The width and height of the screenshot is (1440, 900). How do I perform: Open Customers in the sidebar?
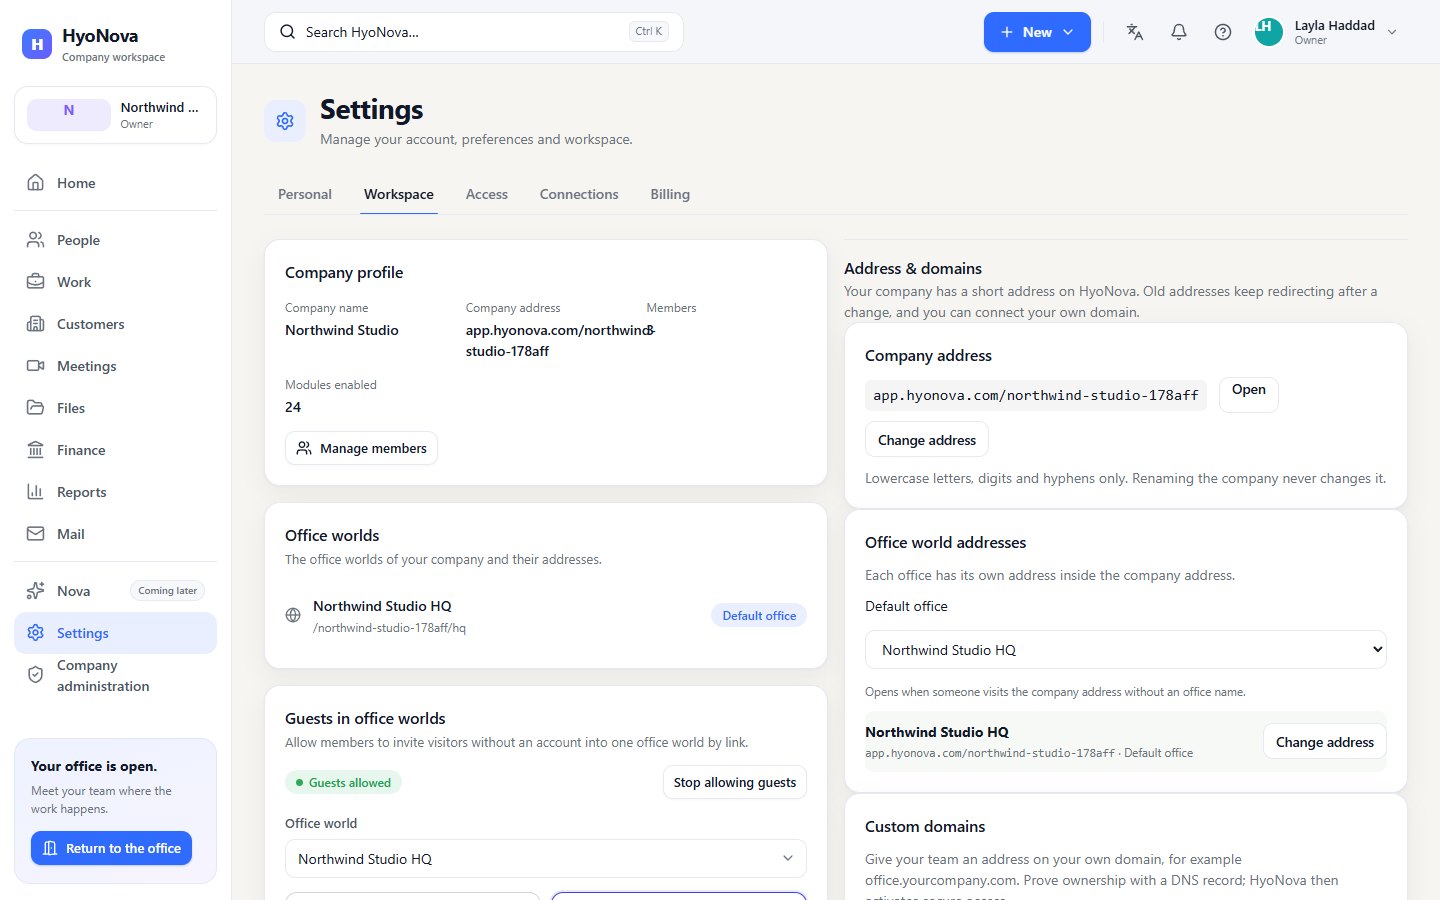click(115, 324)
